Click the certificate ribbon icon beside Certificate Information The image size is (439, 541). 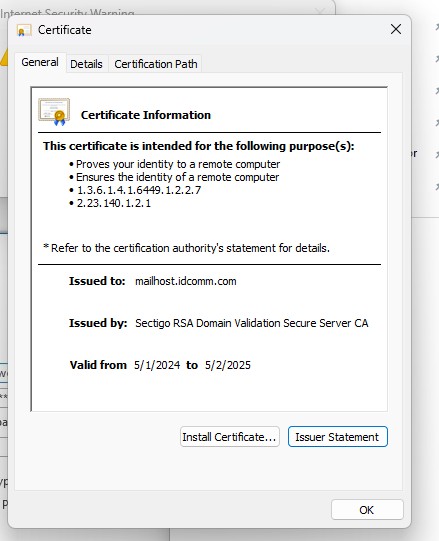point(54,112)
